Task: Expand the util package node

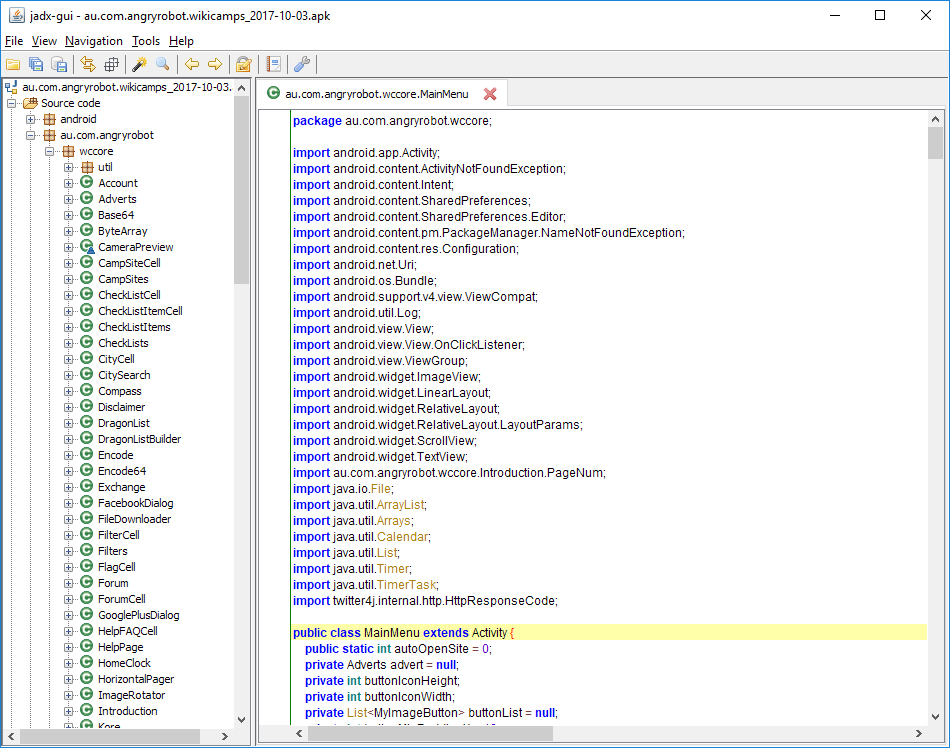Action: coord(68,167)
